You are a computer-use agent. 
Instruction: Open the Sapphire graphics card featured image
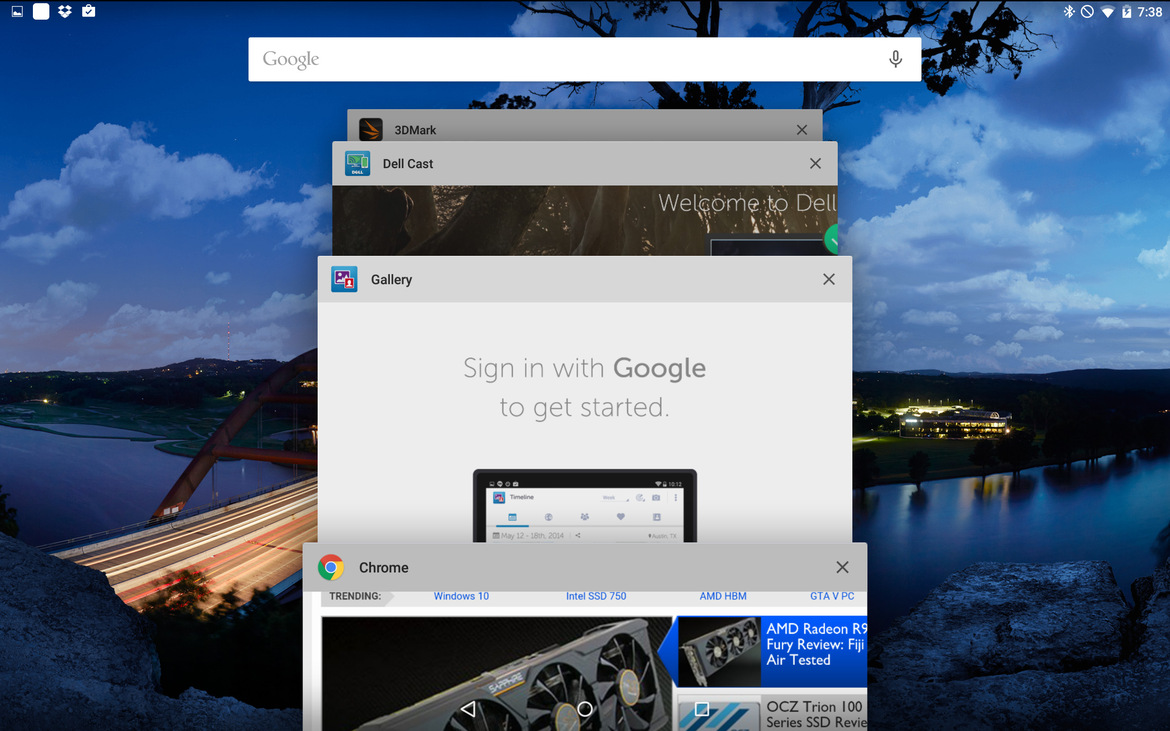[x=497, y=674]
